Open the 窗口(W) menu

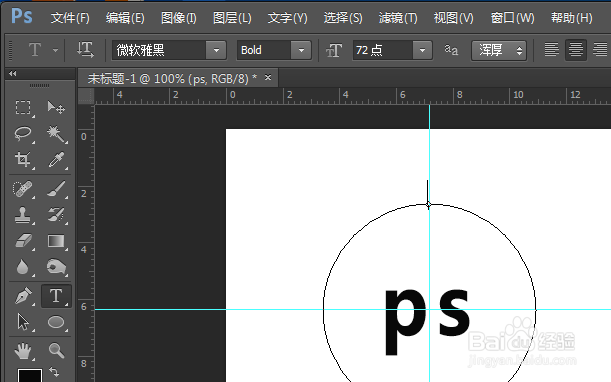coord(512,18)
